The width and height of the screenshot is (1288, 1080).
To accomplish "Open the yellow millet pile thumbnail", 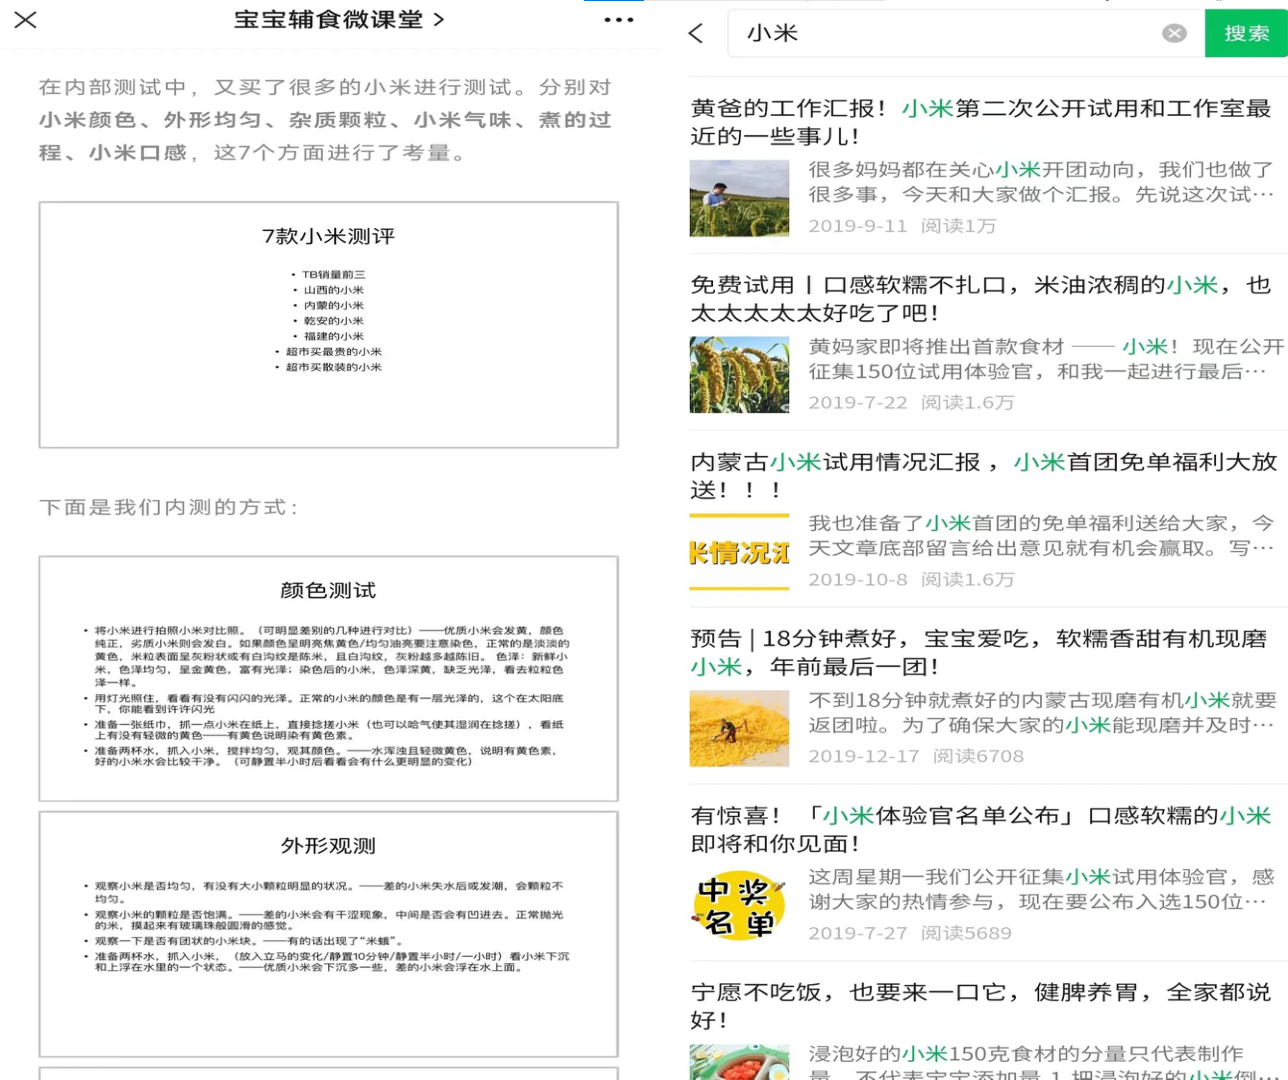I will click(x=739, y=729).
